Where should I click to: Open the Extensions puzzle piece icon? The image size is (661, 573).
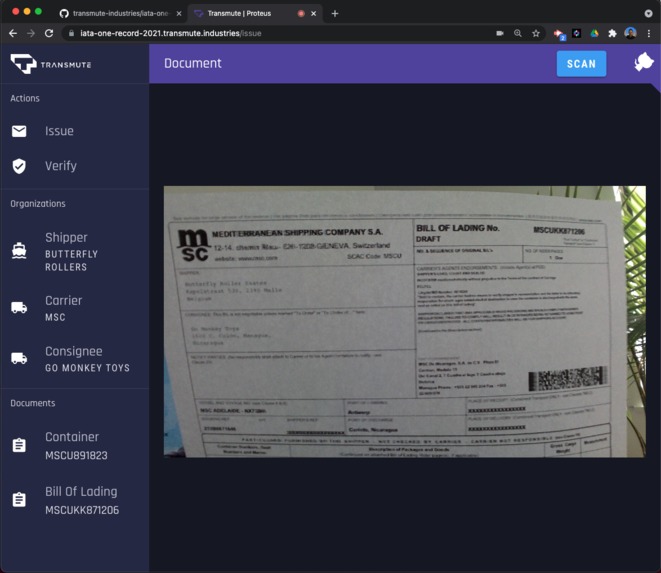tap(612, 33)
